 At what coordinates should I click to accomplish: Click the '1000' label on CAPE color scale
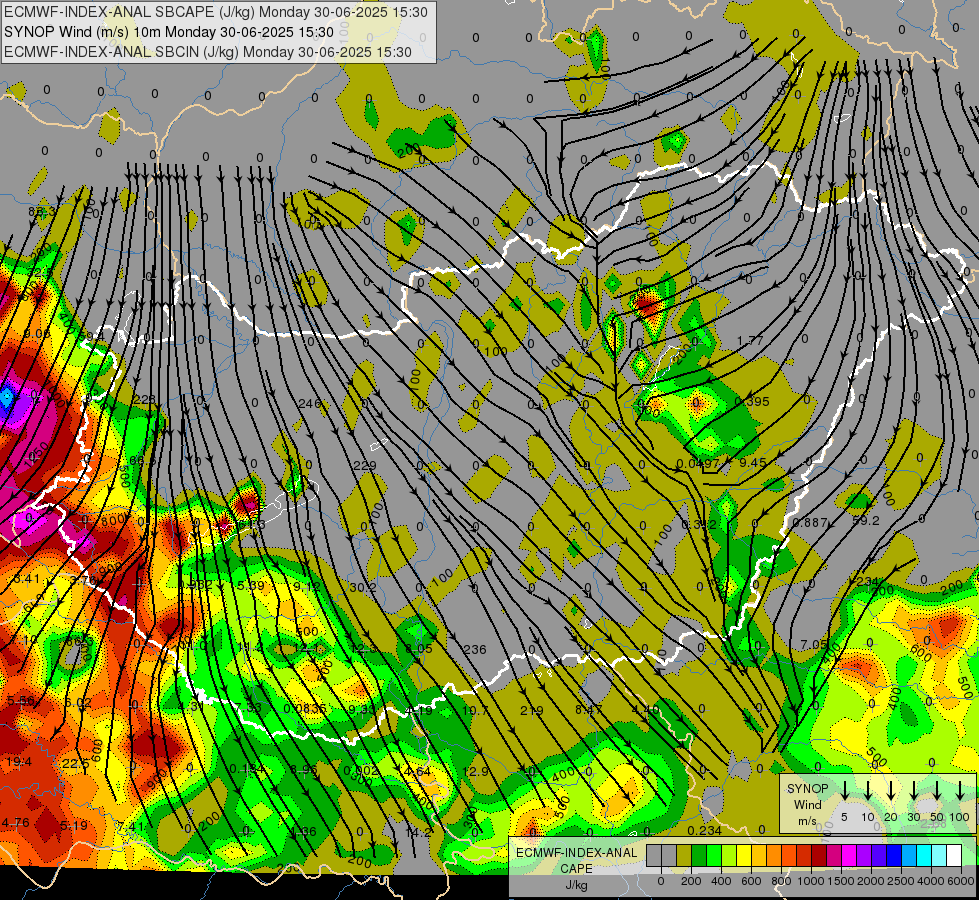810,881
